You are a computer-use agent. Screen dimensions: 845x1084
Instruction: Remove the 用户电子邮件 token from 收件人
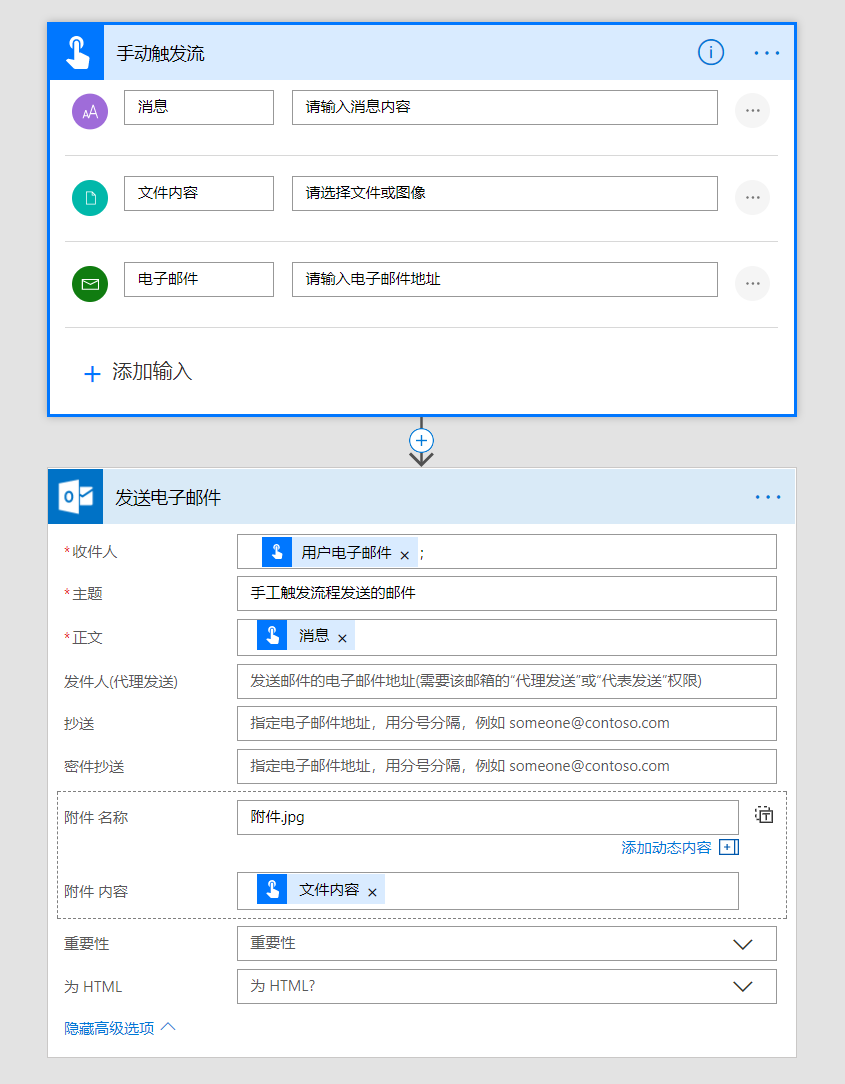pos(405,554)
